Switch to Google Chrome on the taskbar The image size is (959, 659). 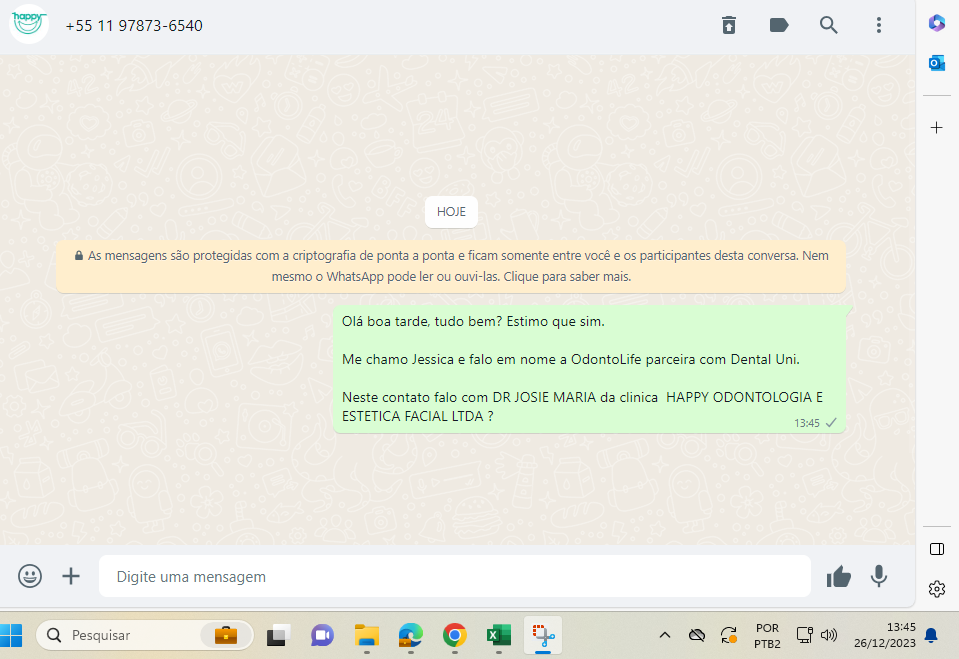pos(454,635)
